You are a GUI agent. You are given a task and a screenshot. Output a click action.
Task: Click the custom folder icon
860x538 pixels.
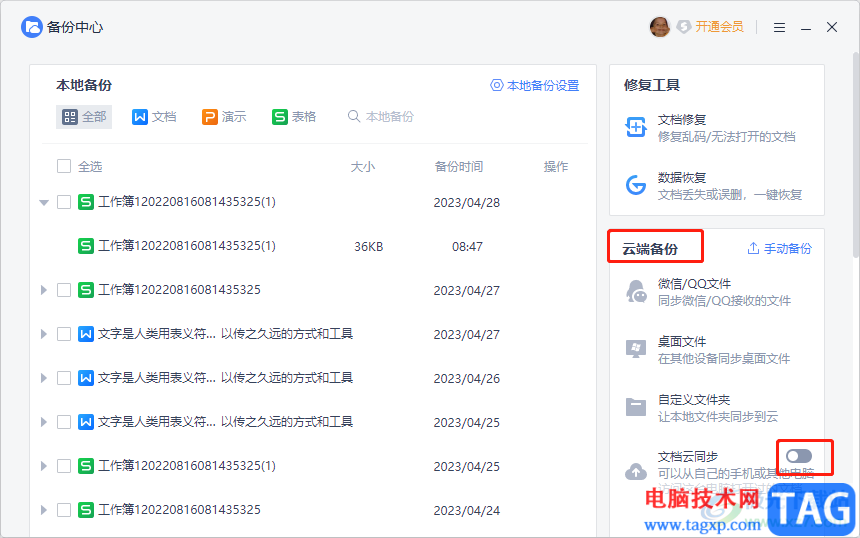click(x=636, y=407)
